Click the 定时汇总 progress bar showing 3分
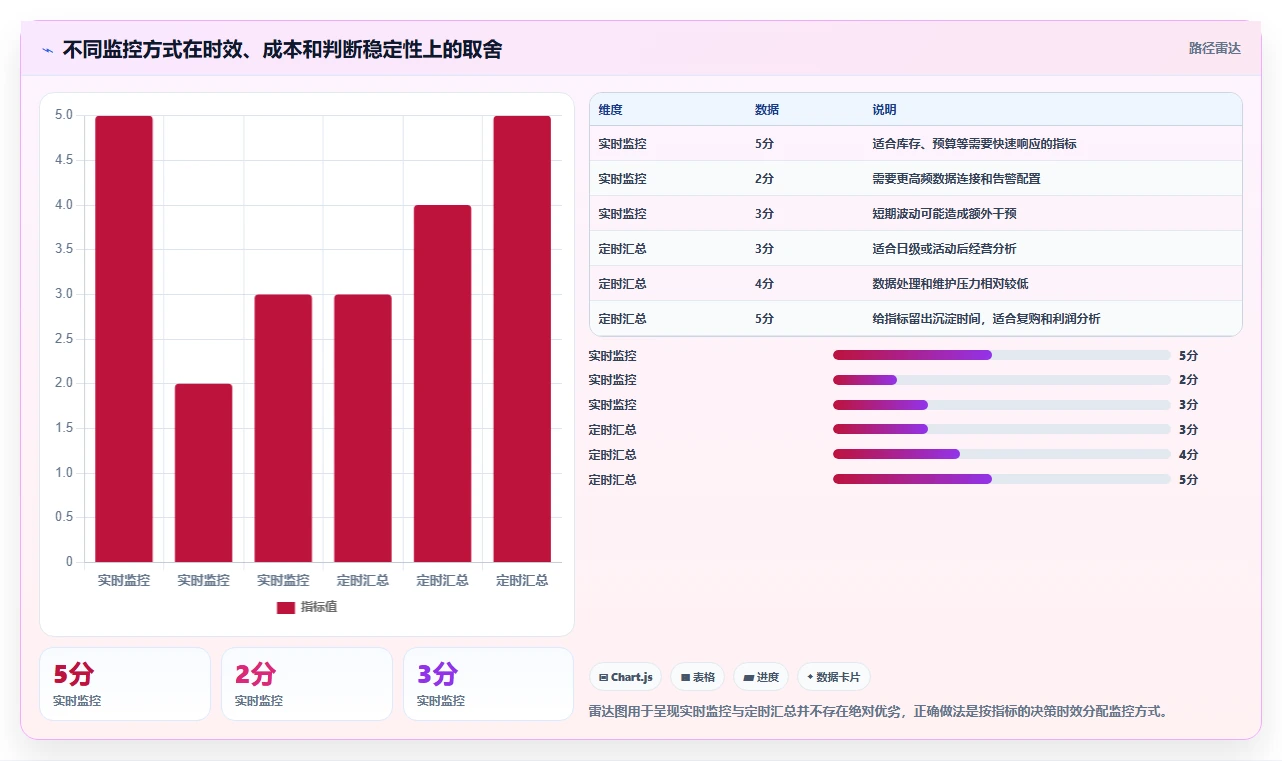Viewport: 1282px width, 761px height. [1001, 430]
